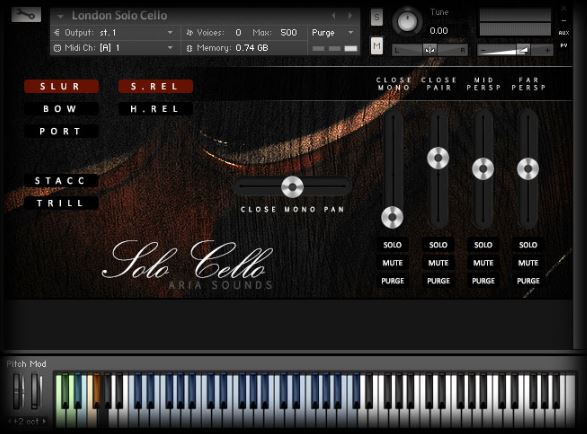Solo the Close Mono mic
587x434 pixels.
(392, 245)
